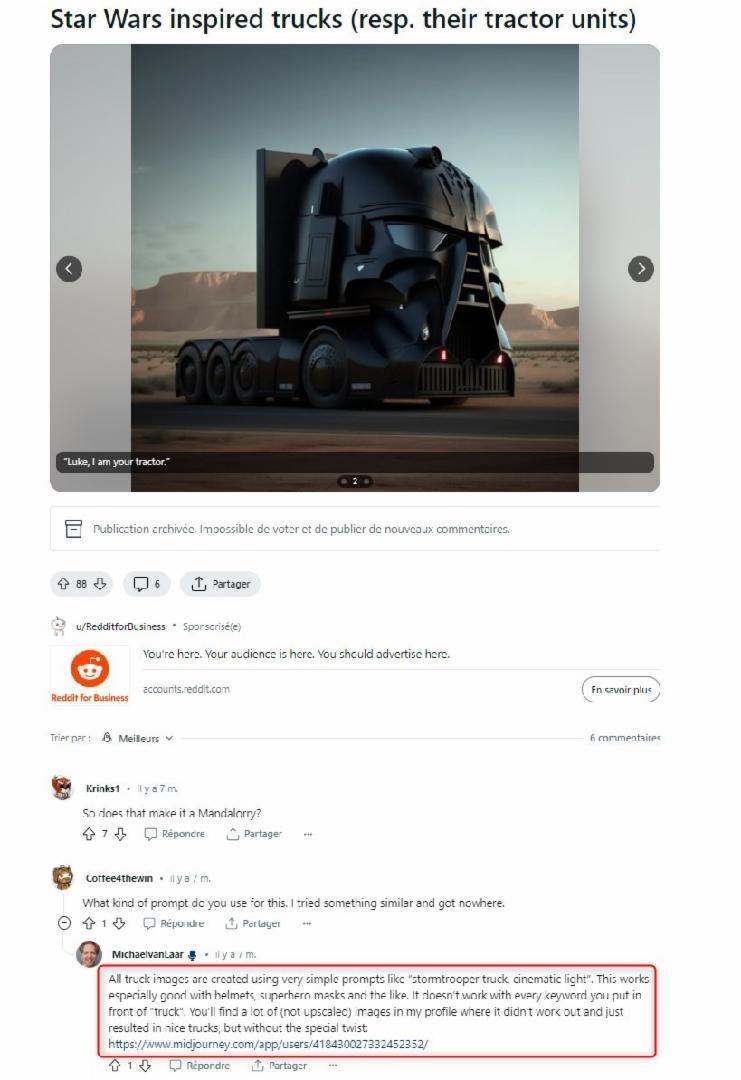Open Meilleurs sort dropdown
The width and height of the screenshot is (741, 1080).
[138, 738]
